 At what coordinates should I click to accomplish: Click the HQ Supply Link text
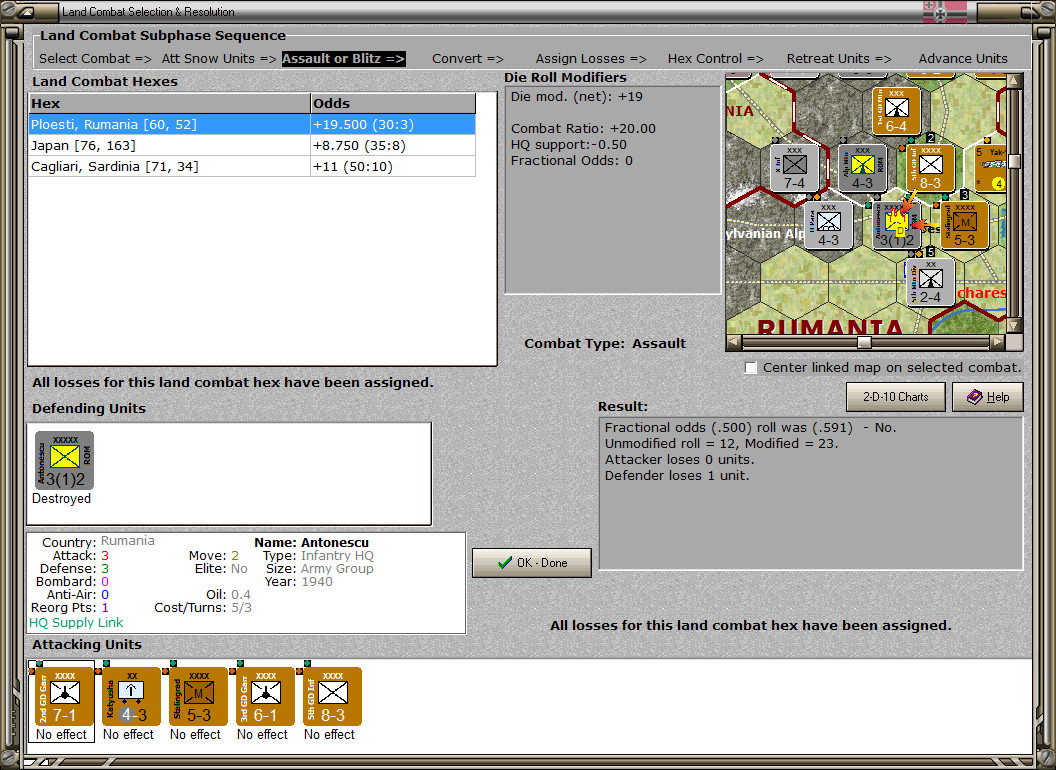(x=76, y=622)
